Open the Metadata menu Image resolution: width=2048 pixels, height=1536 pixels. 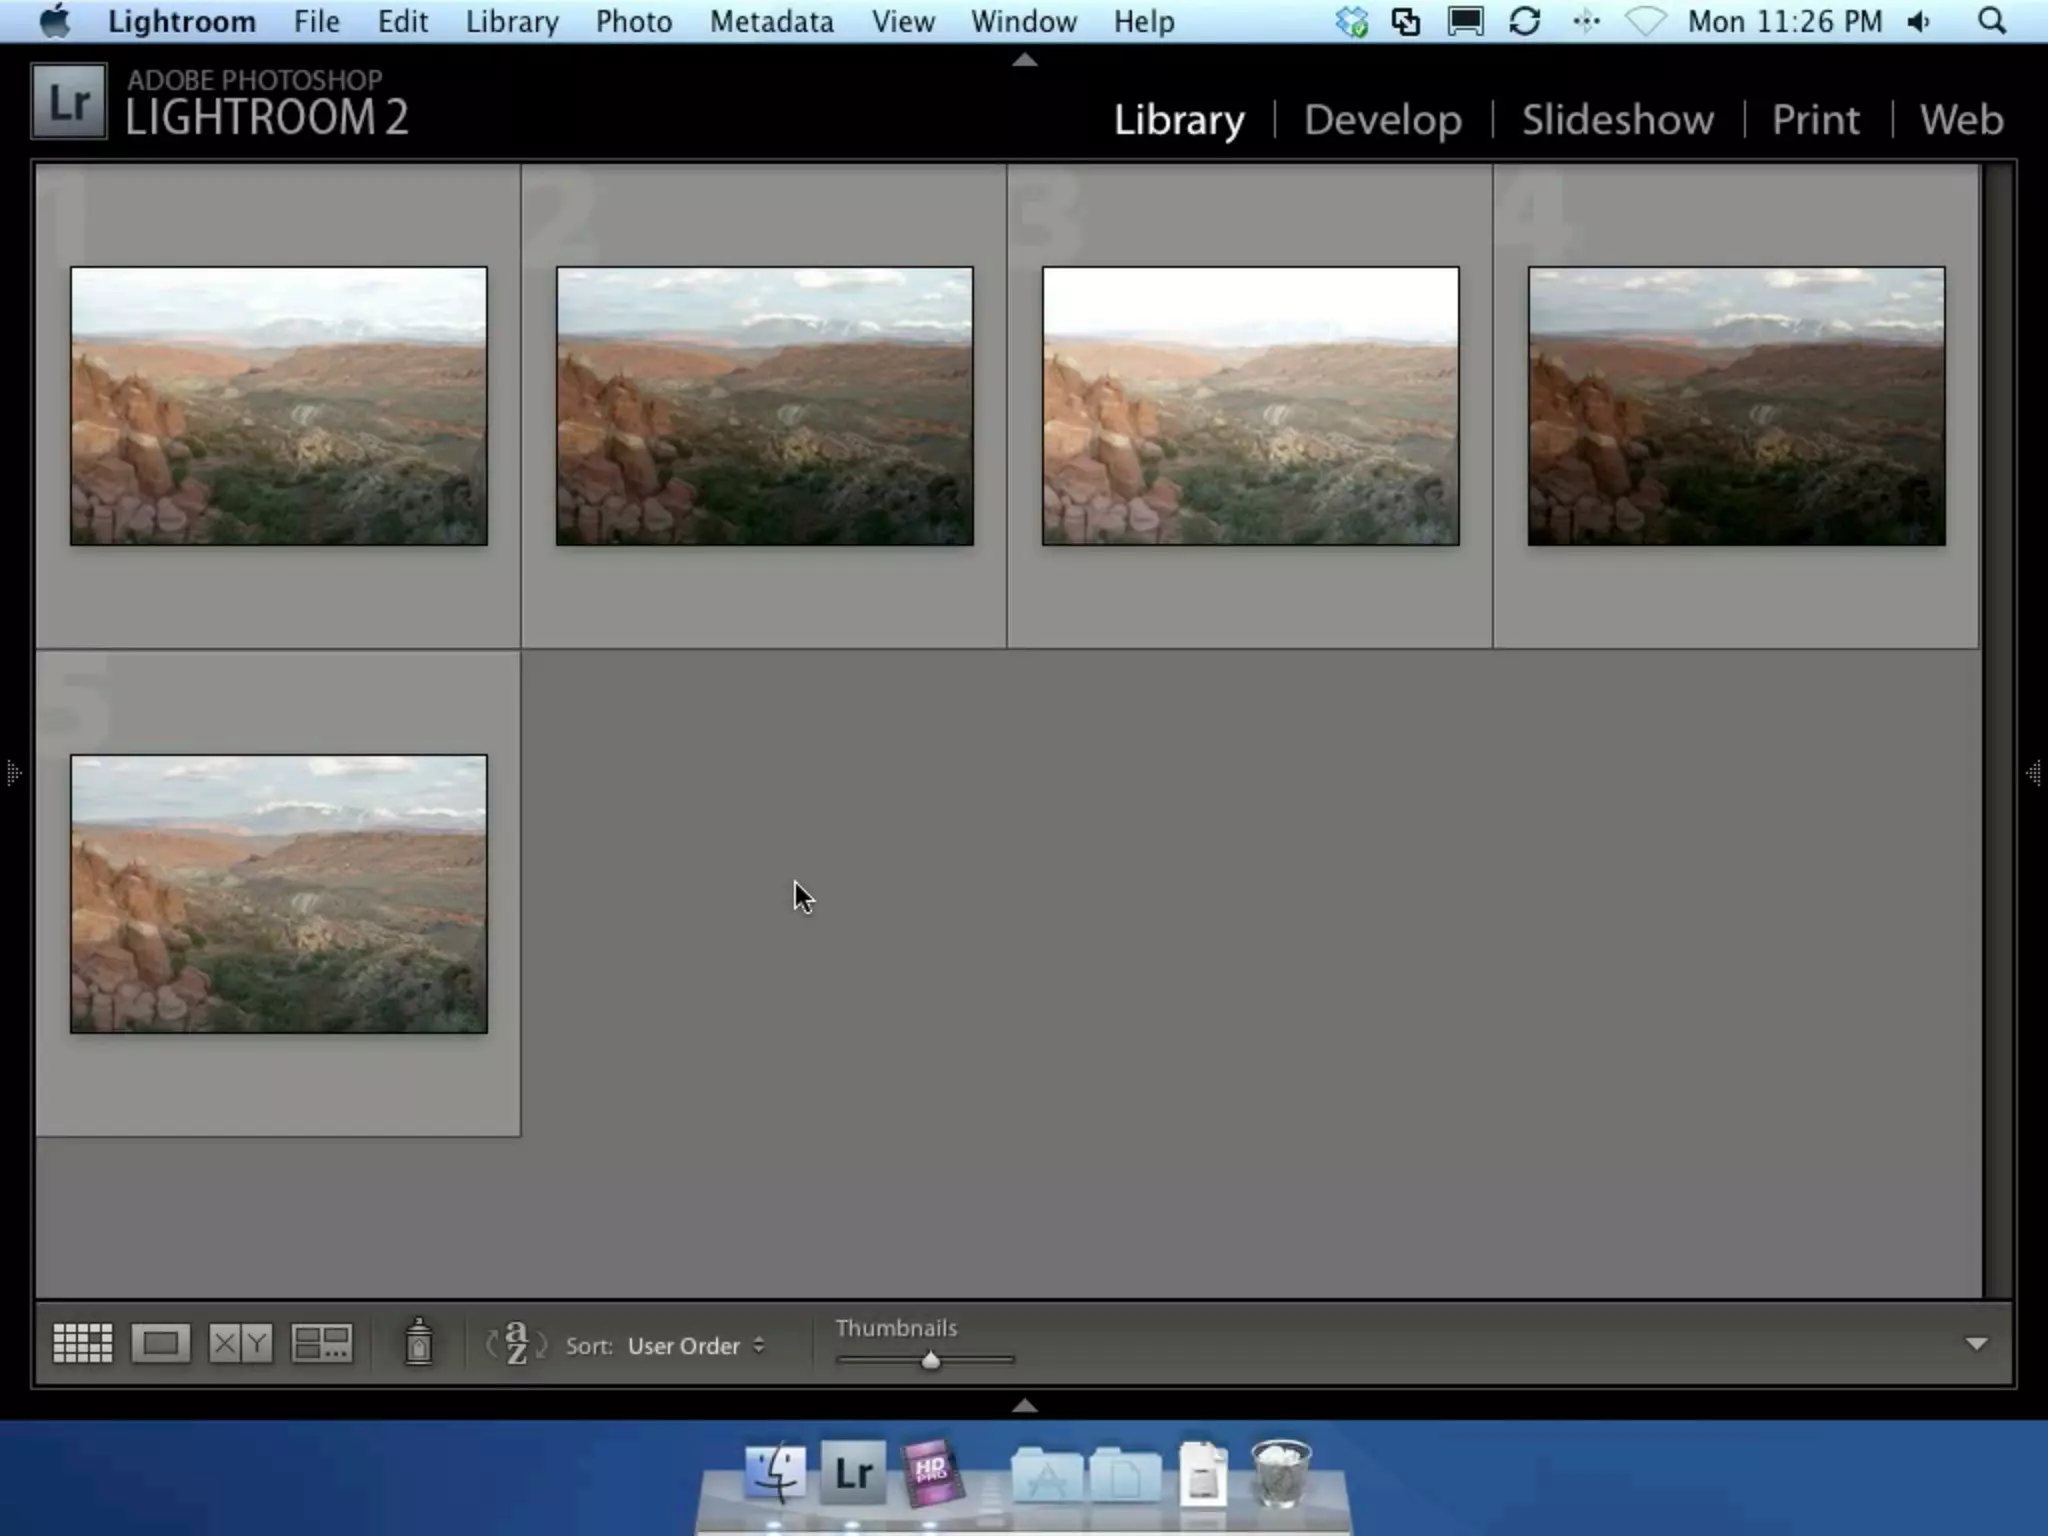[771, 21]
